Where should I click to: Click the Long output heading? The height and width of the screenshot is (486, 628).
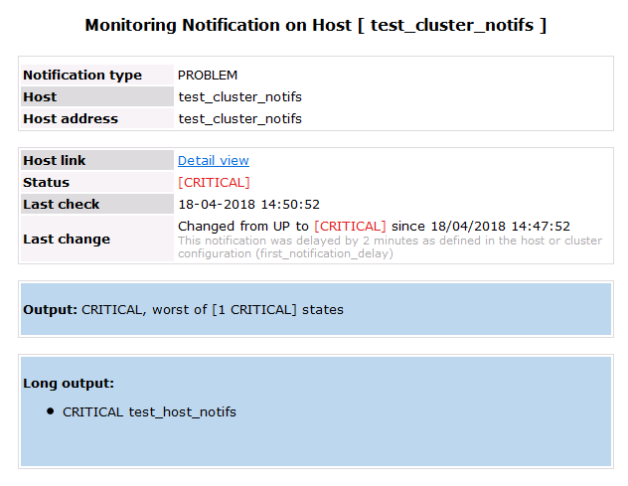click(68, 383)
